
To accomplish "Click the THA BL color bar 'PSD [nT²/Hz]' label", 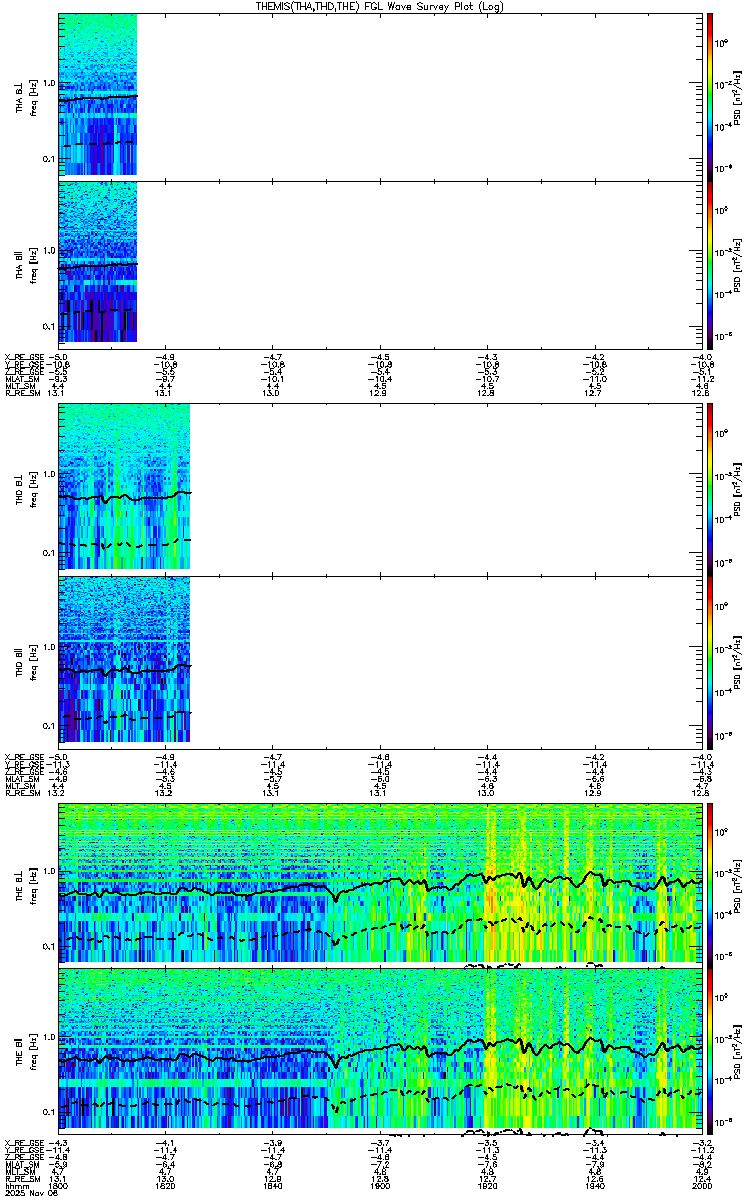I will click(736, 96).
